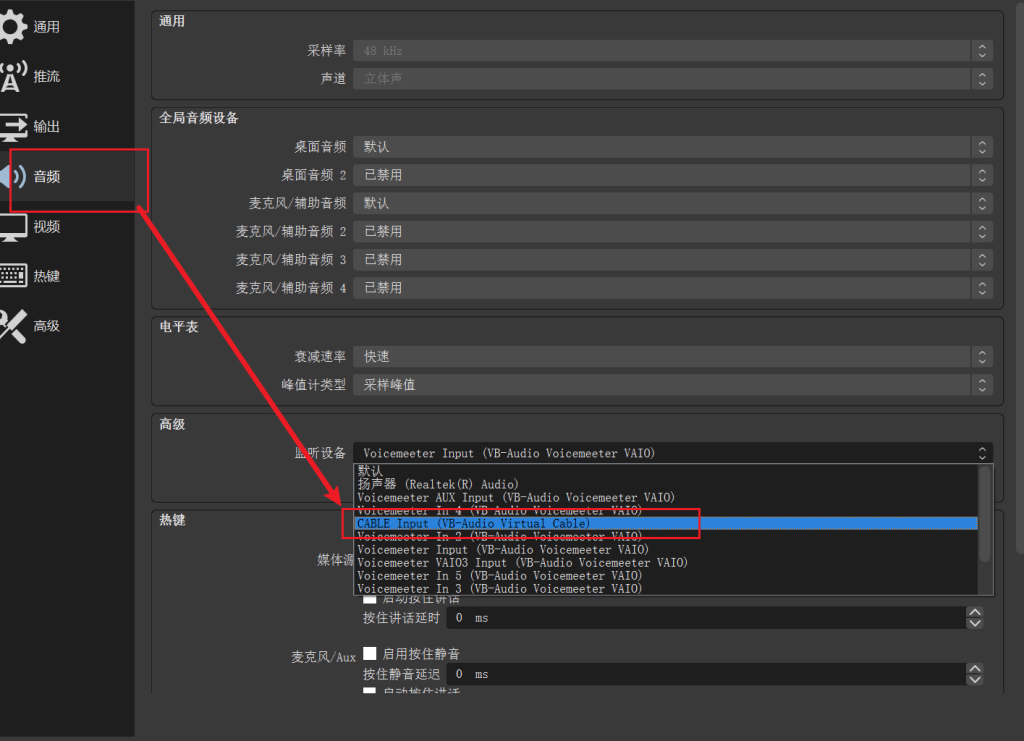Select the 推流 stream antenna icon
The image size is (1024, 741).
[x=13, y=76]
